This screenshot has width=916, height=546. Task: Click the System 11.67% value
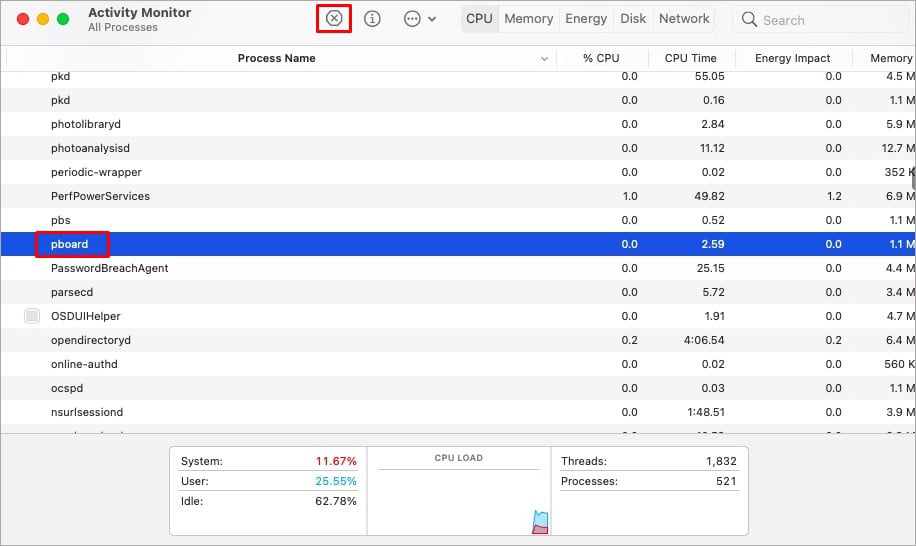click(x=336, y=461)
